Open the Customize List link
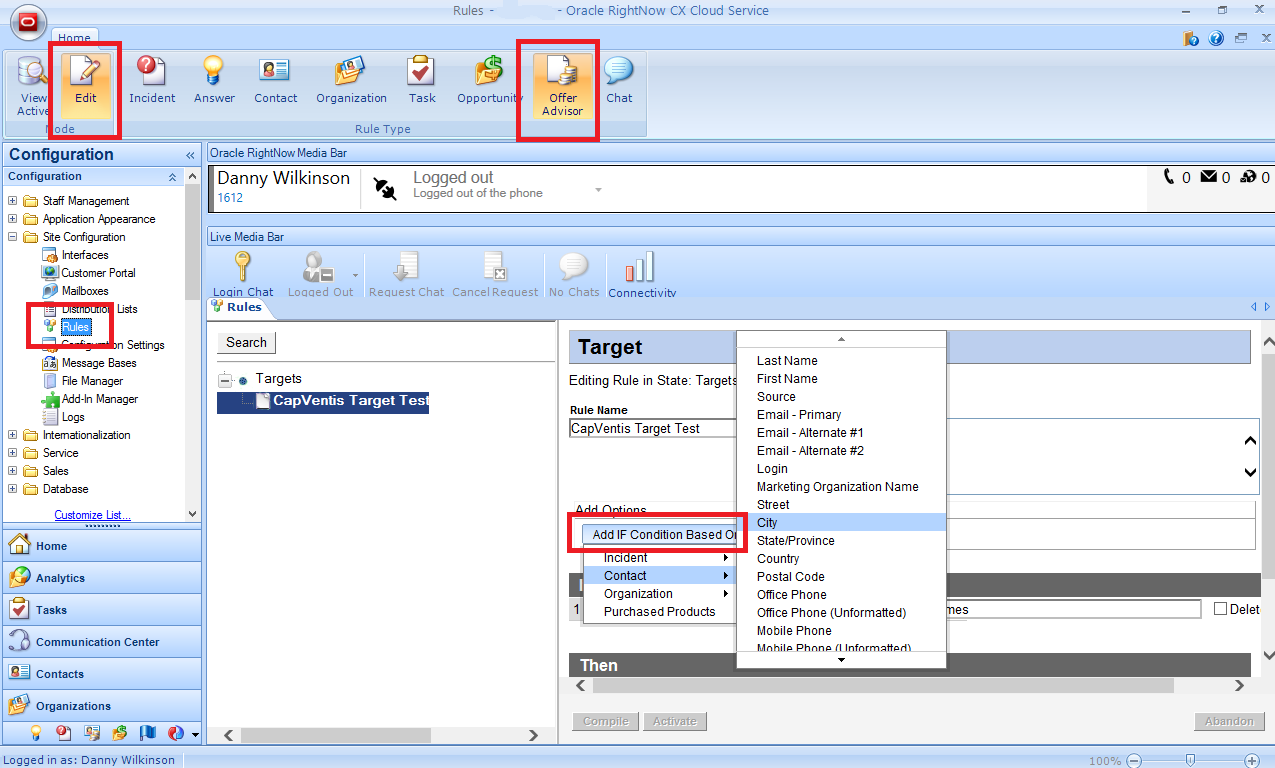This screenshot has height=768, width=1275. 92,515
